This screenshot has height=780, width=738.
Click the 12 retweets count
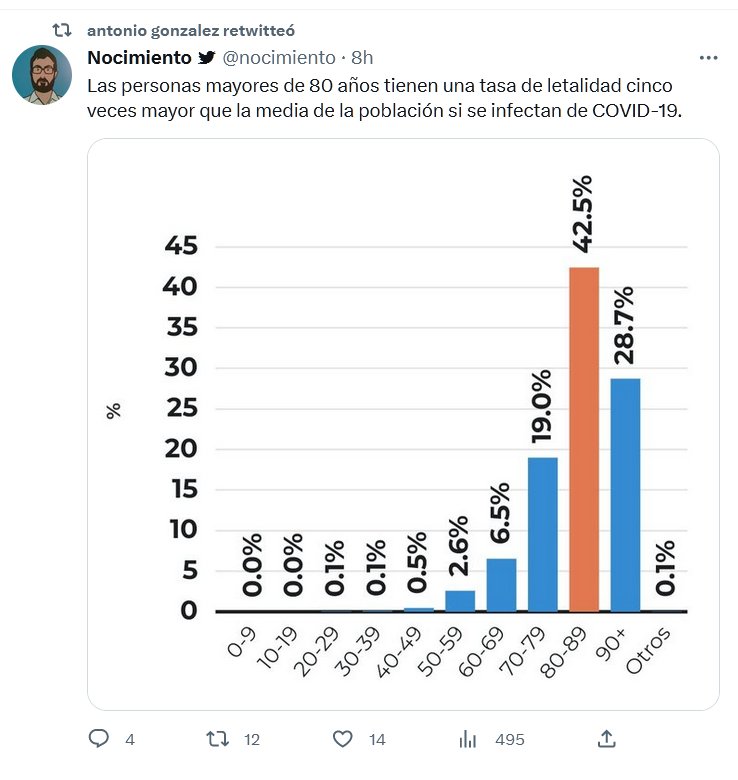tap(252, 740)
